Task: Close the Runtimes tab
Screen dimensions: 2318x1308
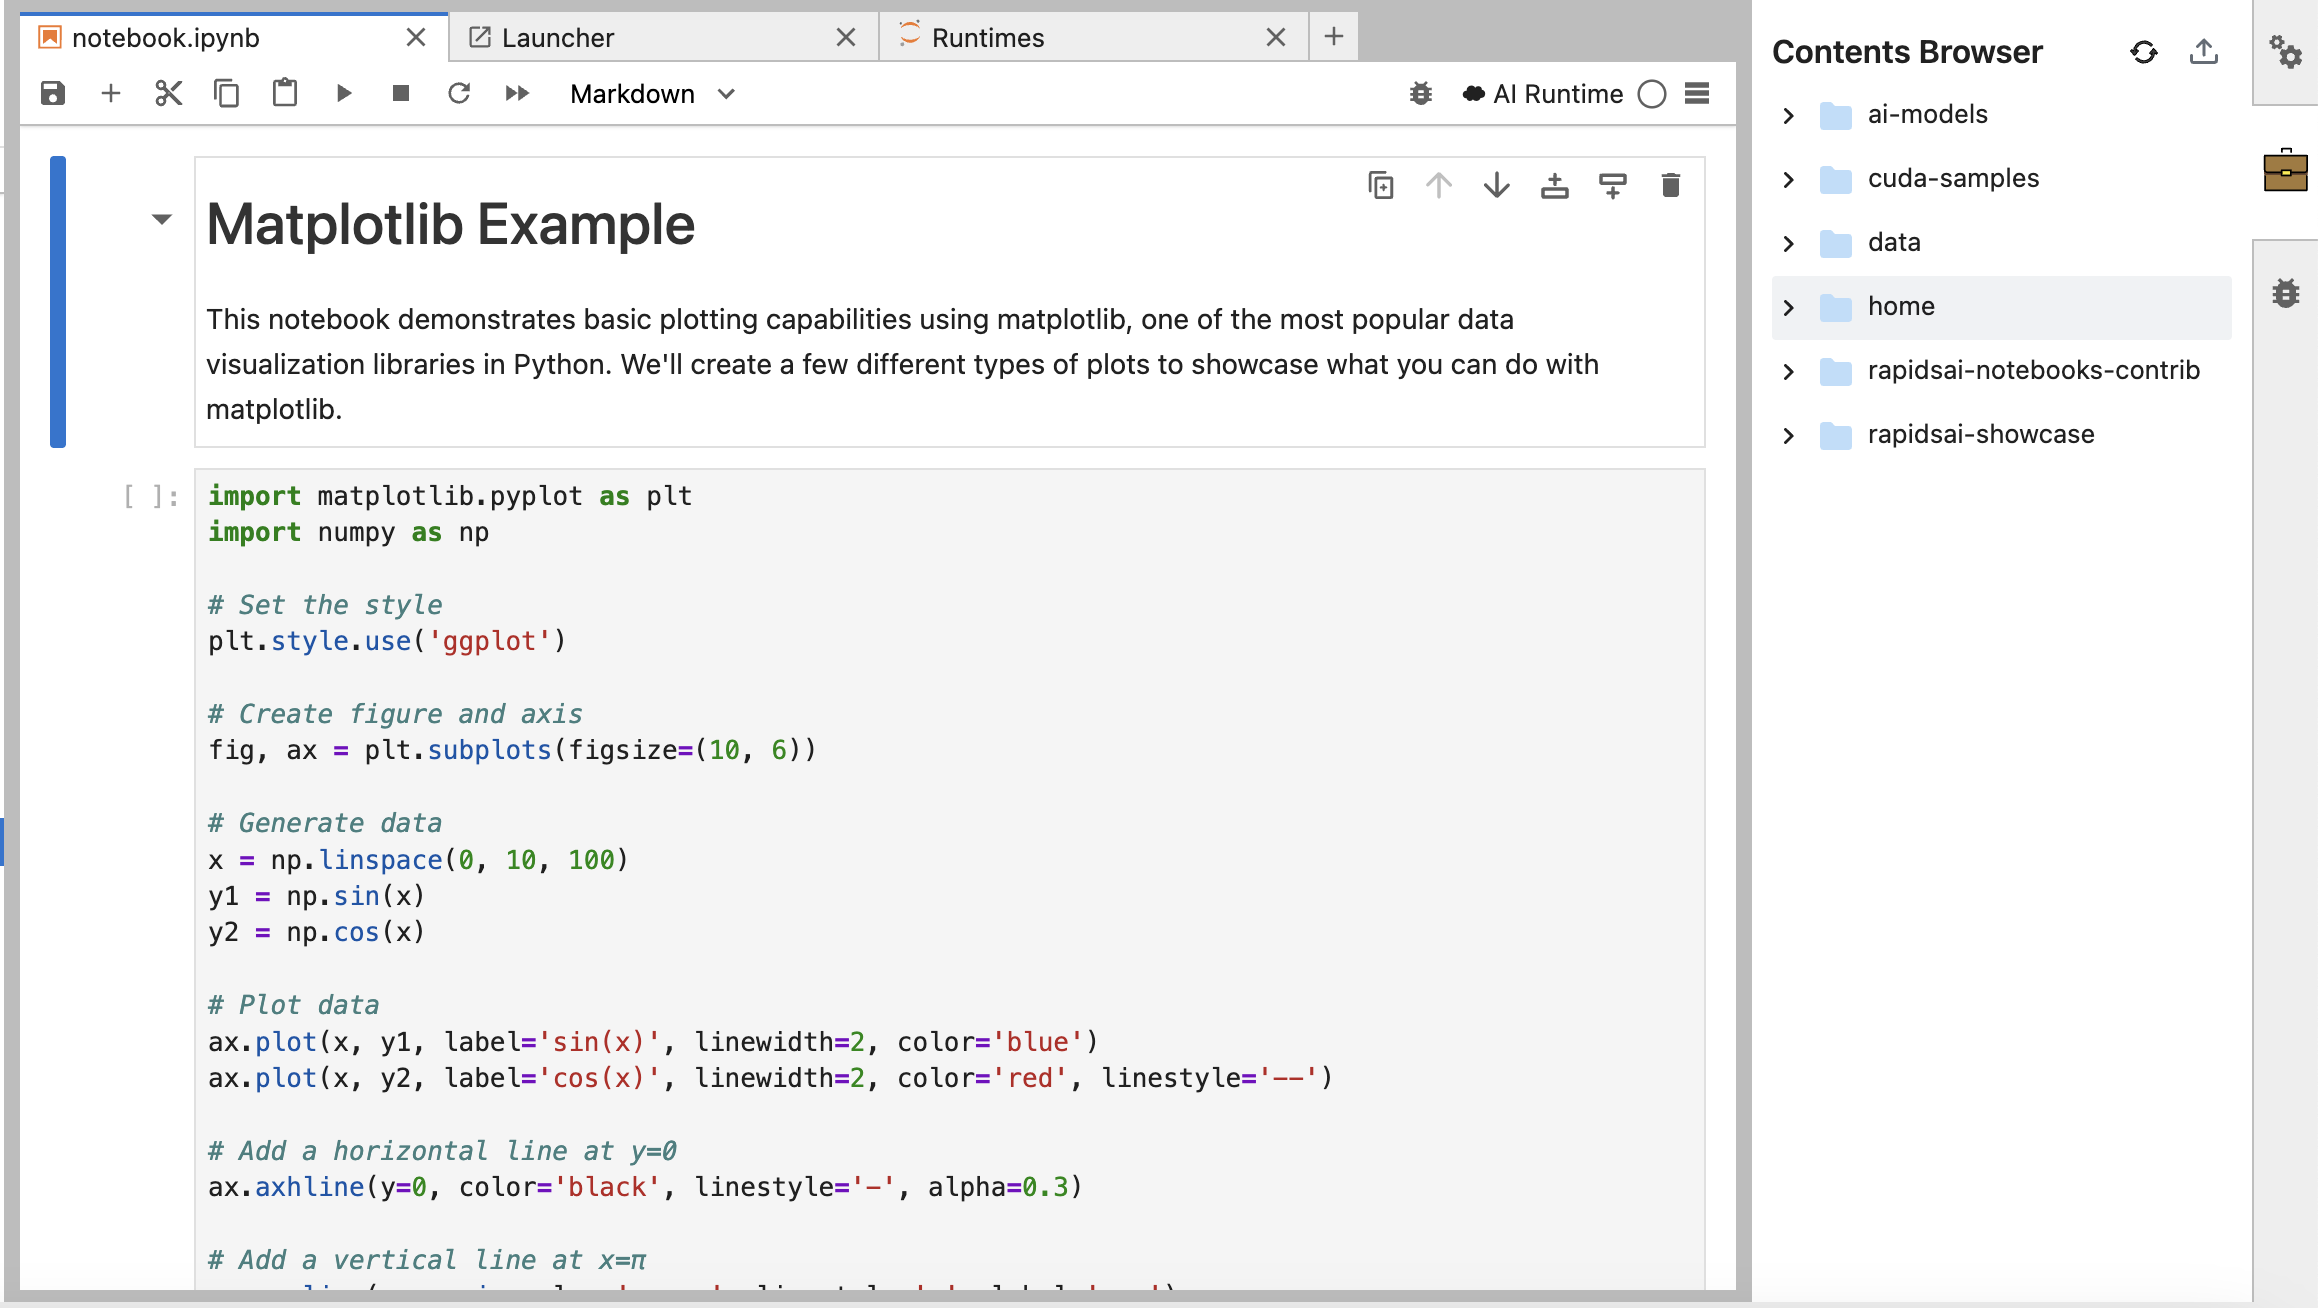Action: tap(1276, 38)
